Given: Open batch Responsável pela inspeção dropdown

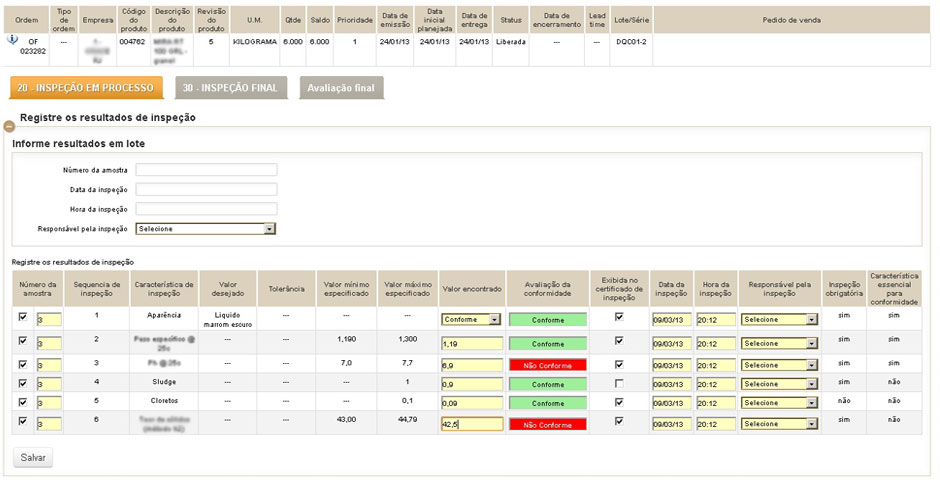Looking at the screenshot, I should tap(206, 229).
